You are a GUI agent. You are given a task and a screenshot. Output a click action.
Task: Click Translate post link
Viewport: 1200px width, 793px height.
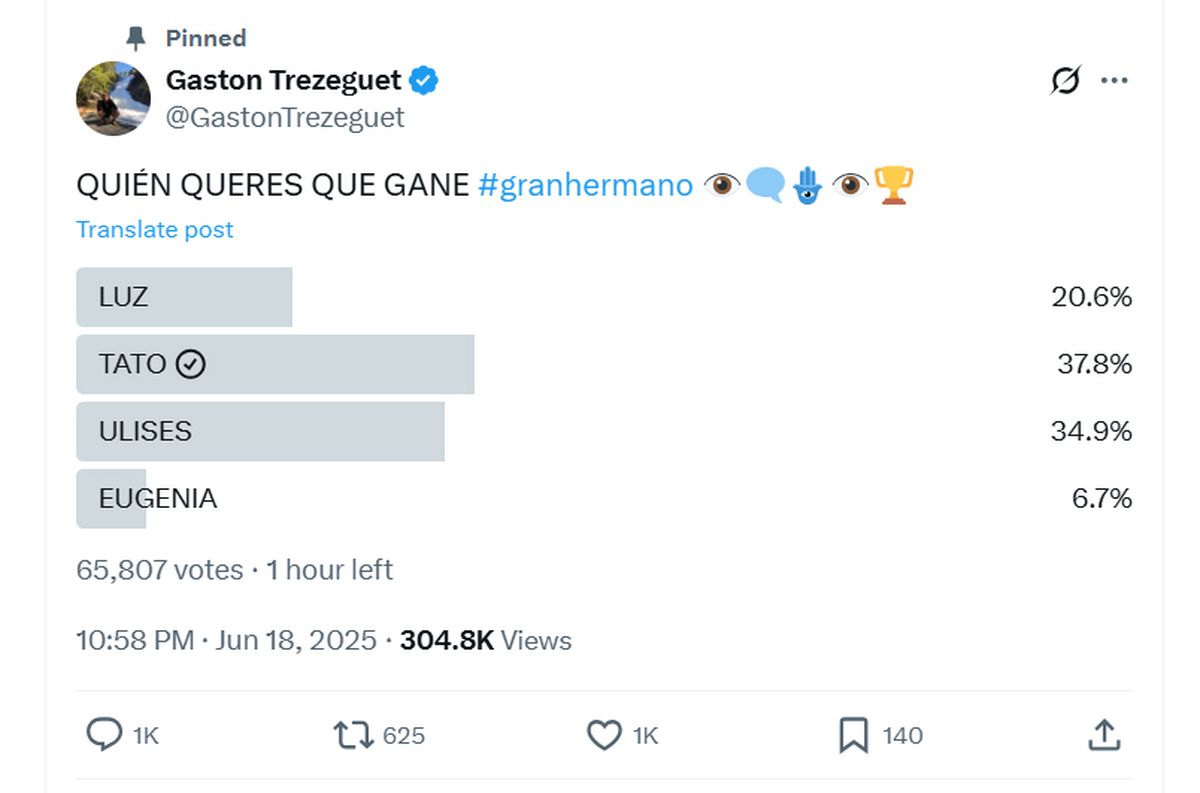(x=155, y=229)
